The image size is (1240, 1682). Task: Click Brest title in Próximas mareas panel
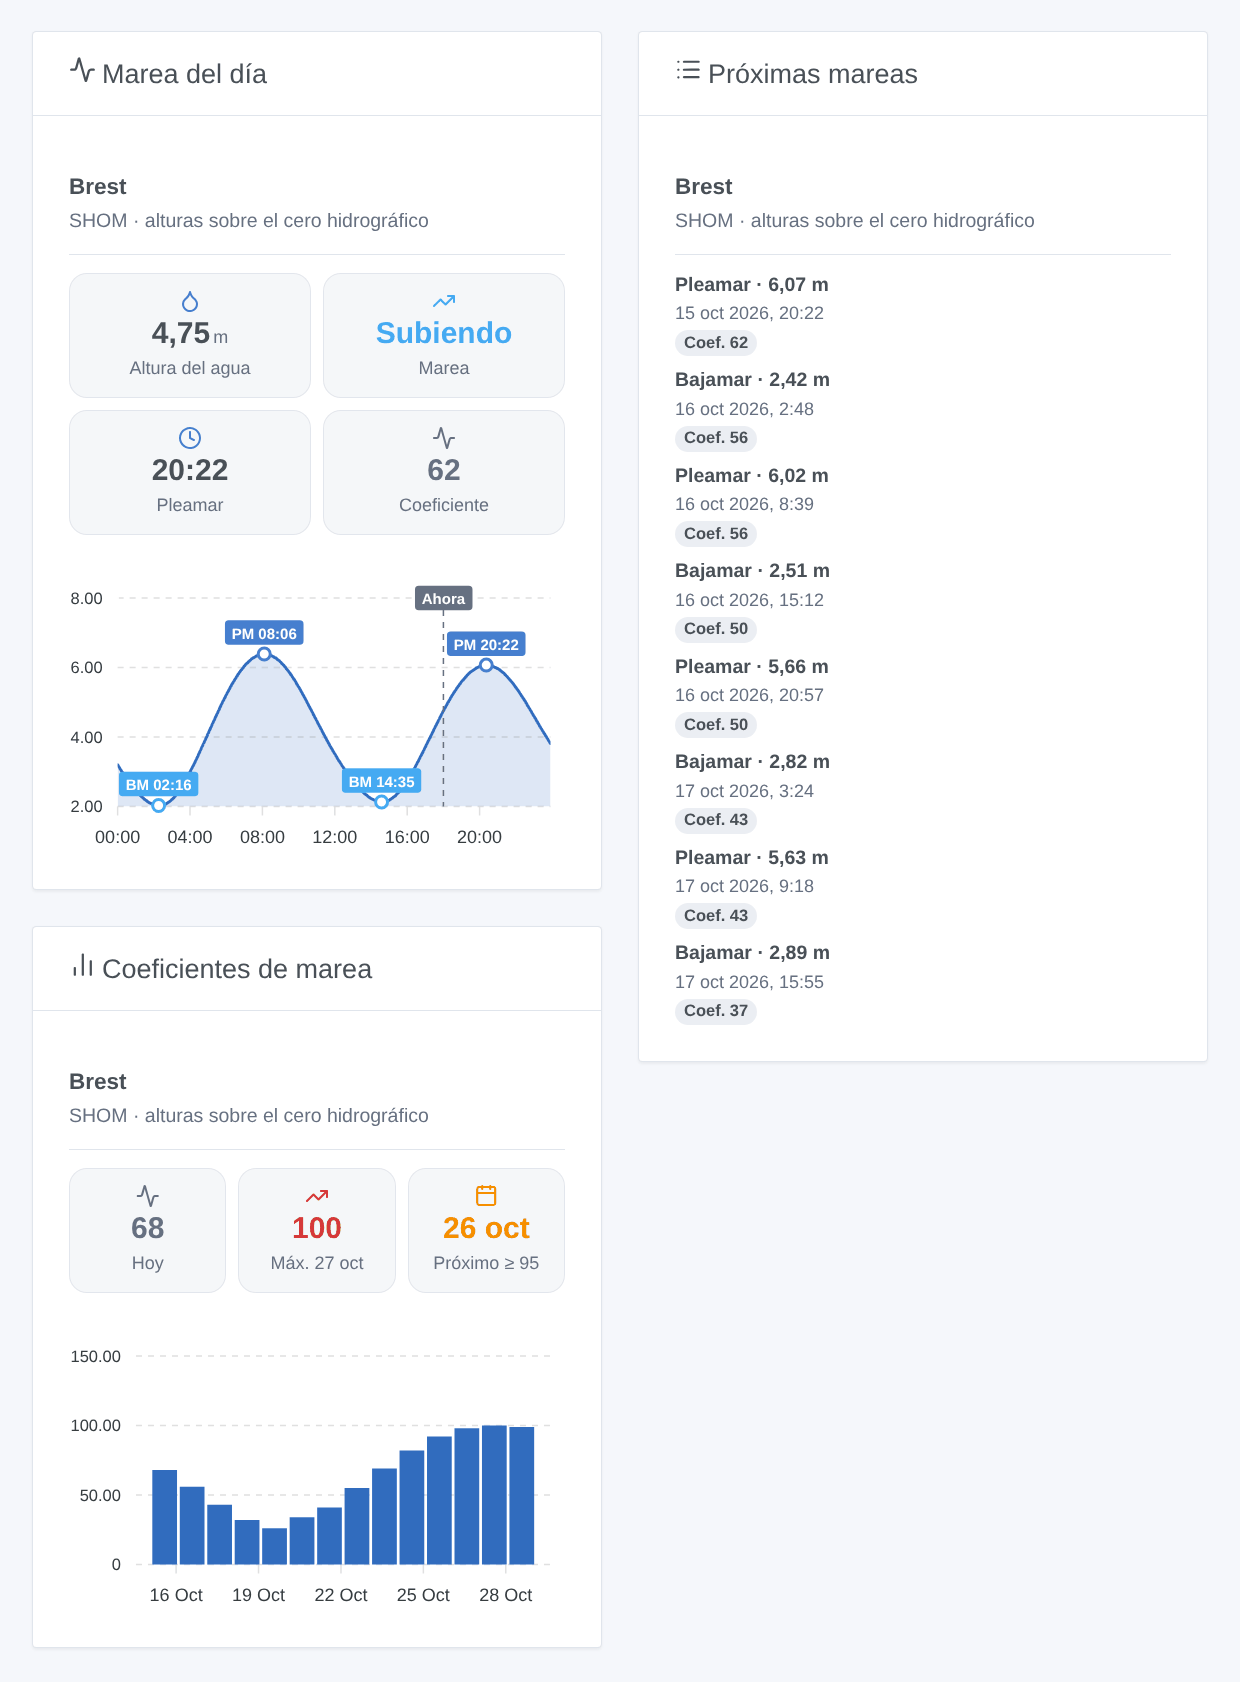(x=703, y=187)
